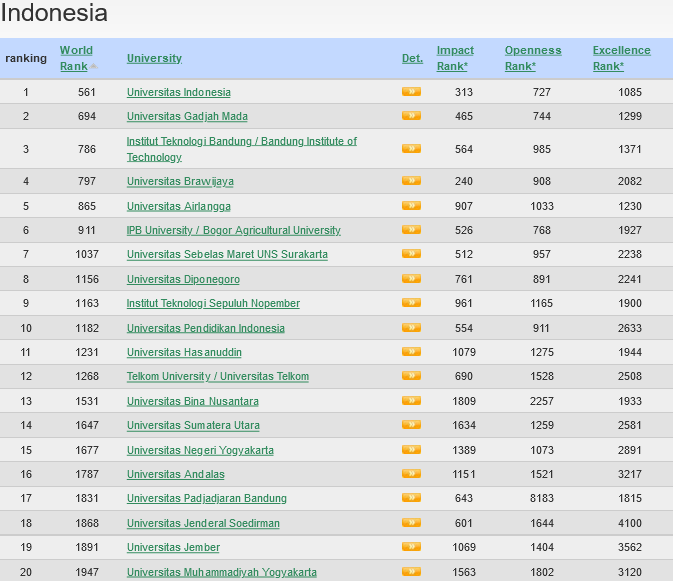Open details icon for Institut Teknologi Sepuluh Nopember
This screenshot has height=581, width=673.
pyautogui.click(x=411, y=303)
